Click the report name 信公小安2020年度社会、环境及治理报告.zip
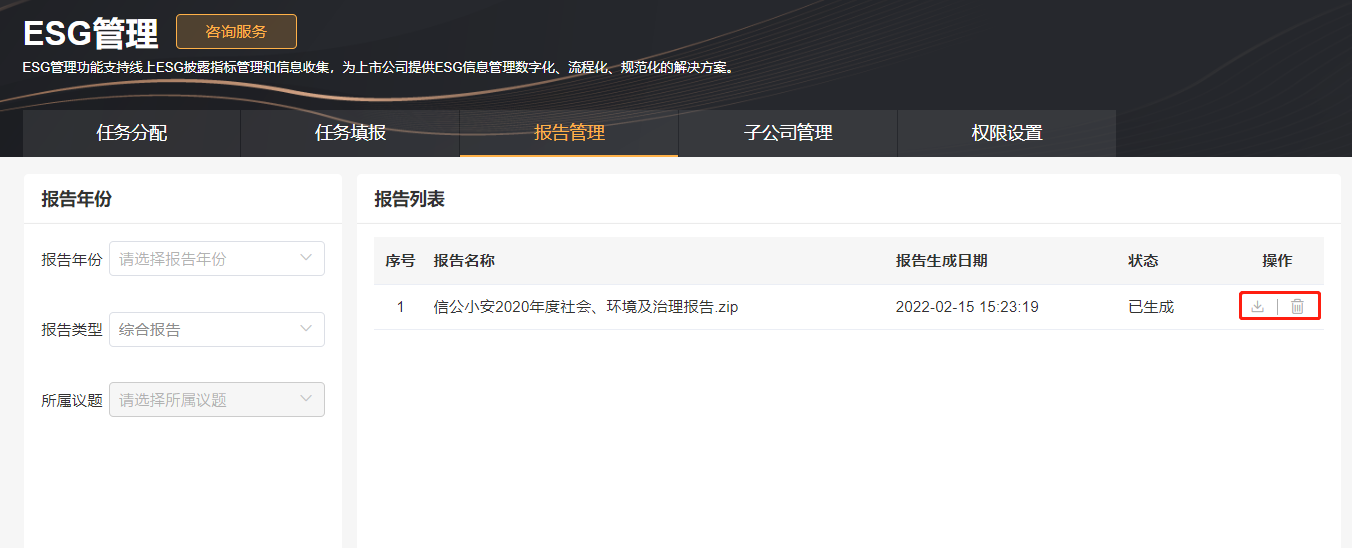1352x548 pixels. [586, 307]
